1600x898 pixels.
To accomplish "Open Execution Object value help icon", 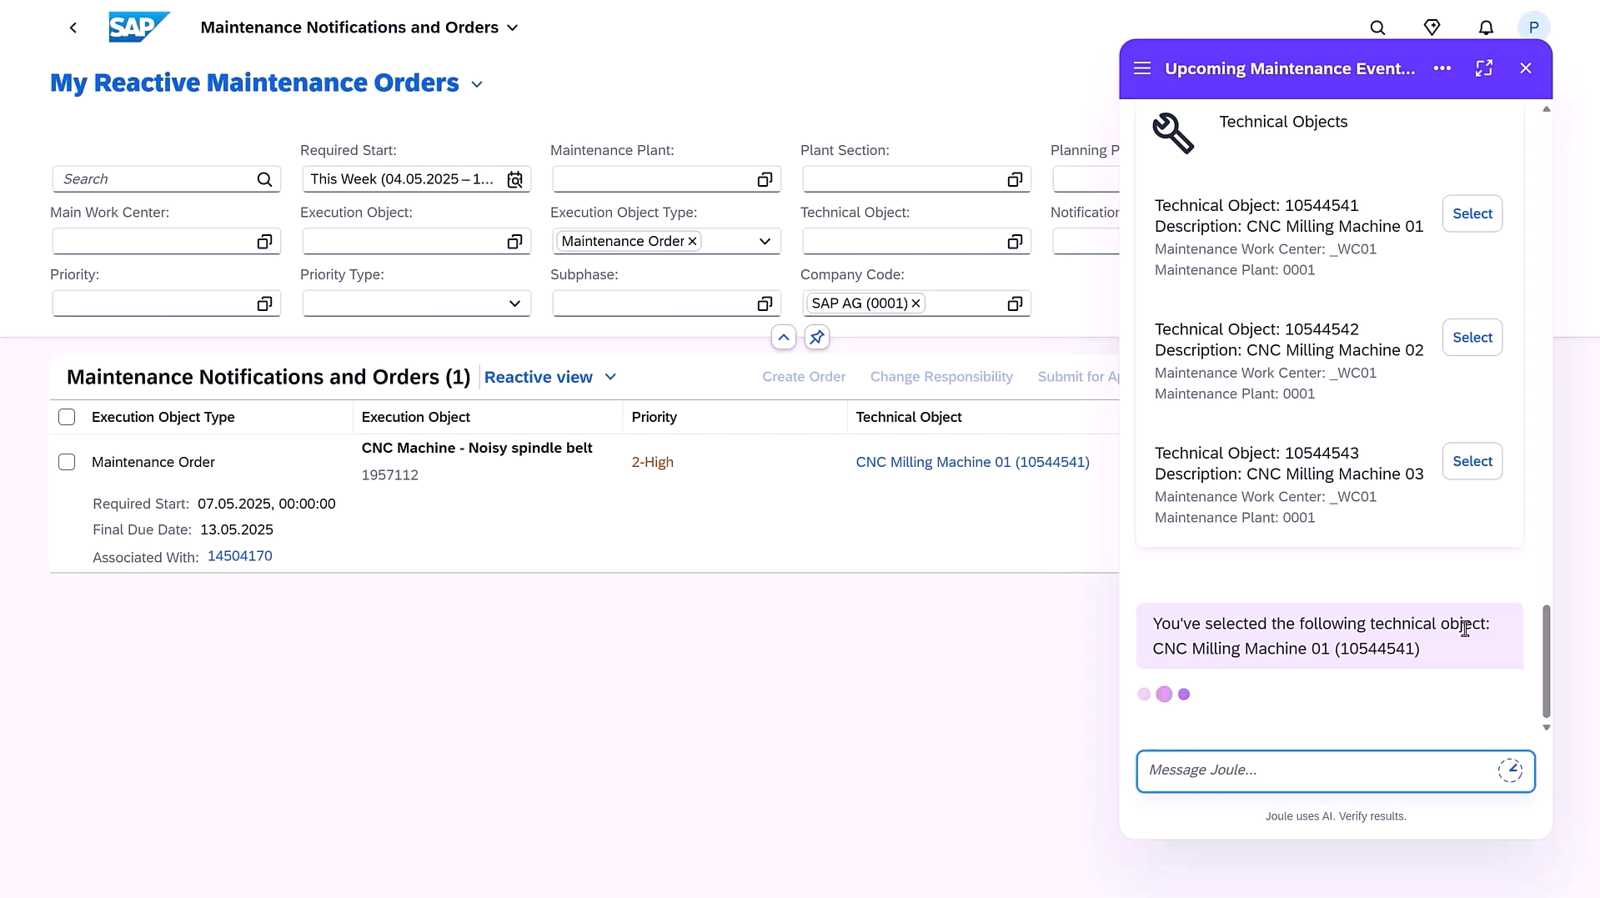I will pos(515,241).
